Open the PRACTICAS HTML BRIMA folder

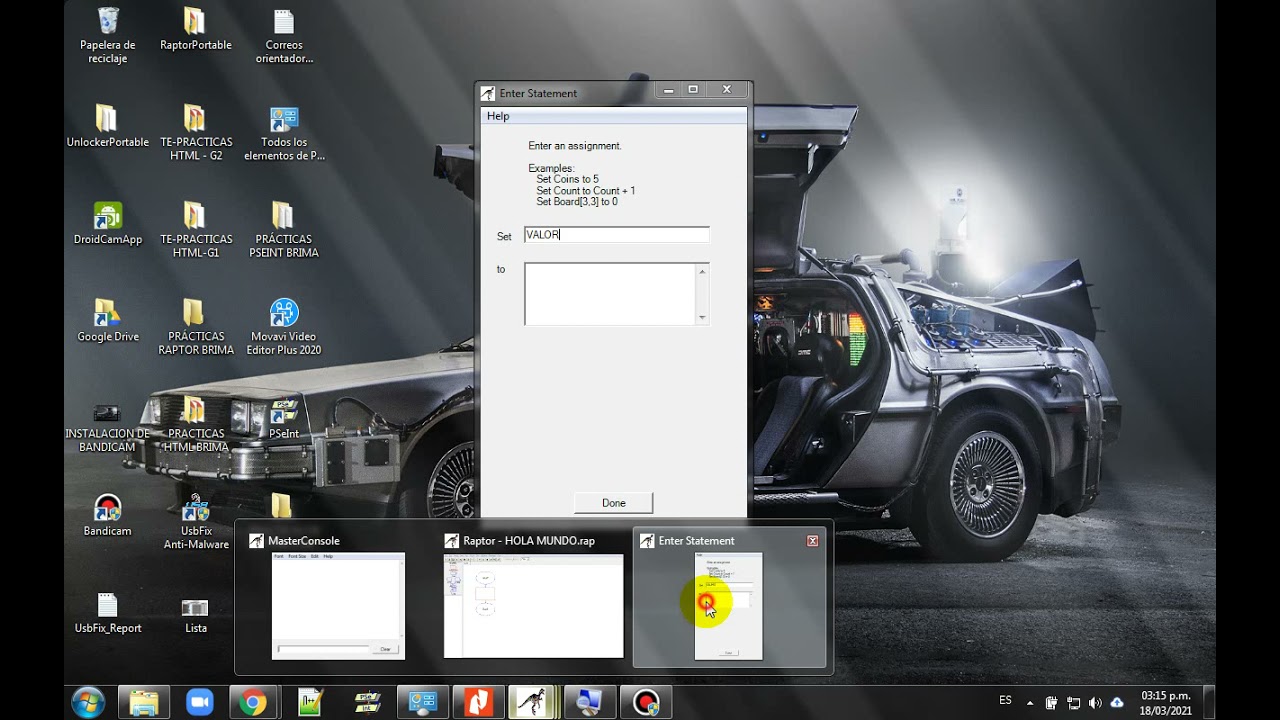[x=195, y=424]
